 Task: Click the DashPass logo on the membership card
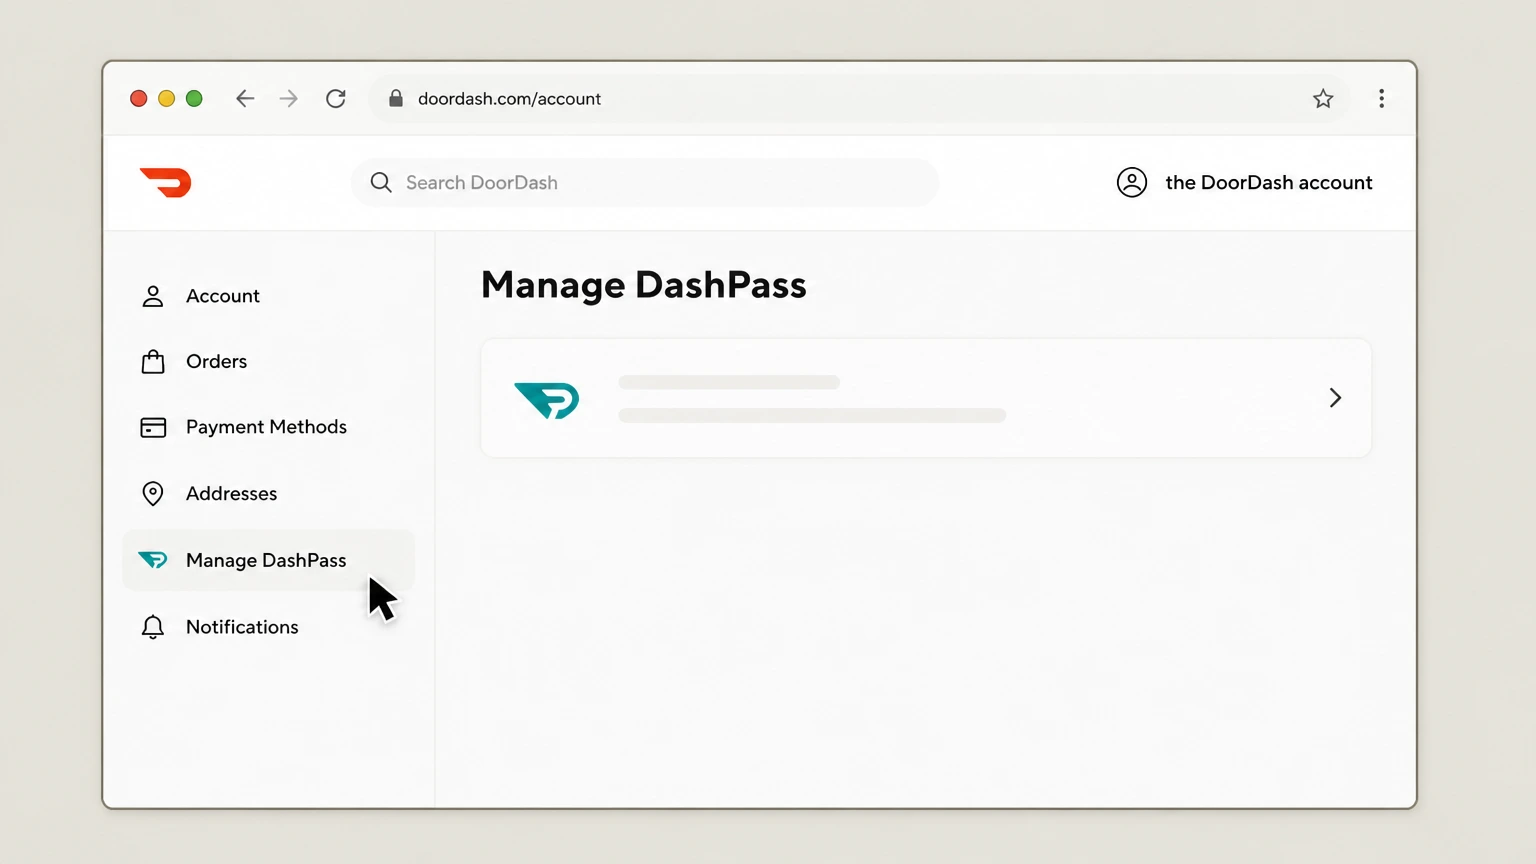click(547, 400)
